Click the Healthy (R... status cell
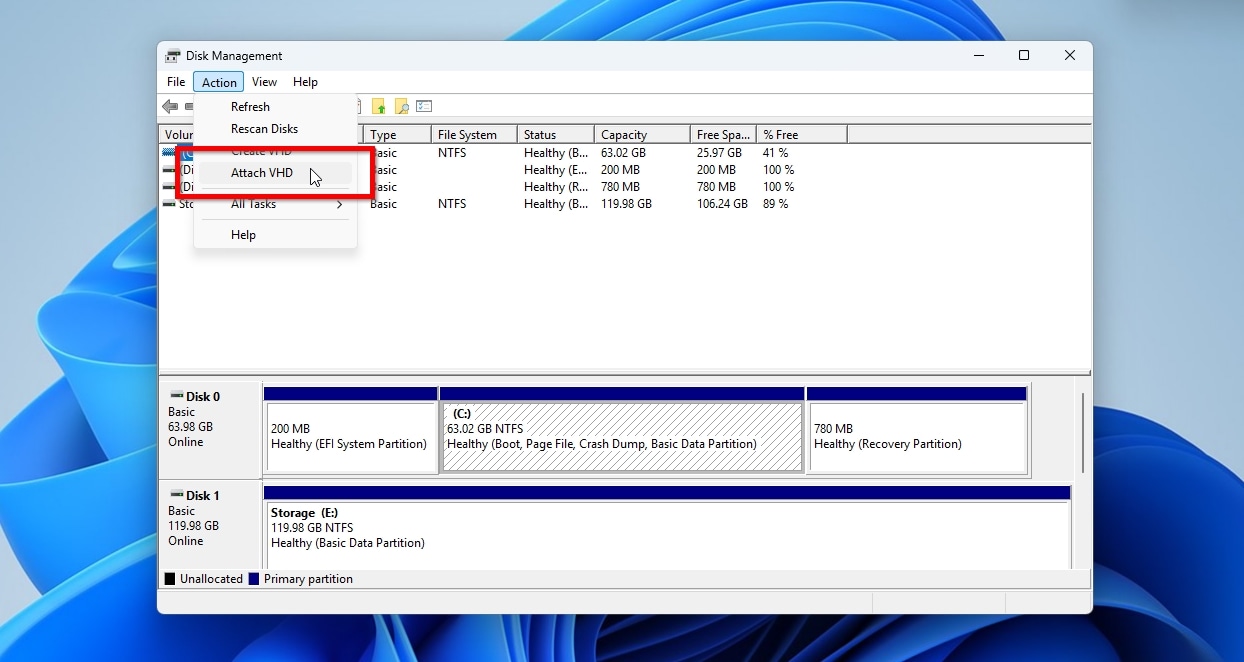Image resolution: width=1244 pixels, height=662 pixels. tap(556, 187)
